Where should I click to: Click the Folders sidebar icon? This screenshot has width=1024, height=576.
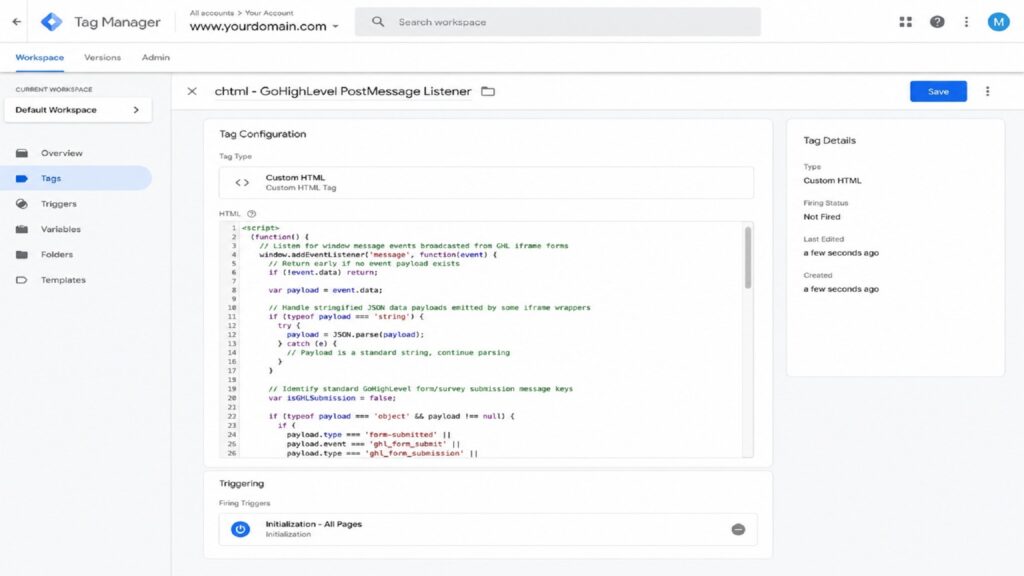point(22,255)
